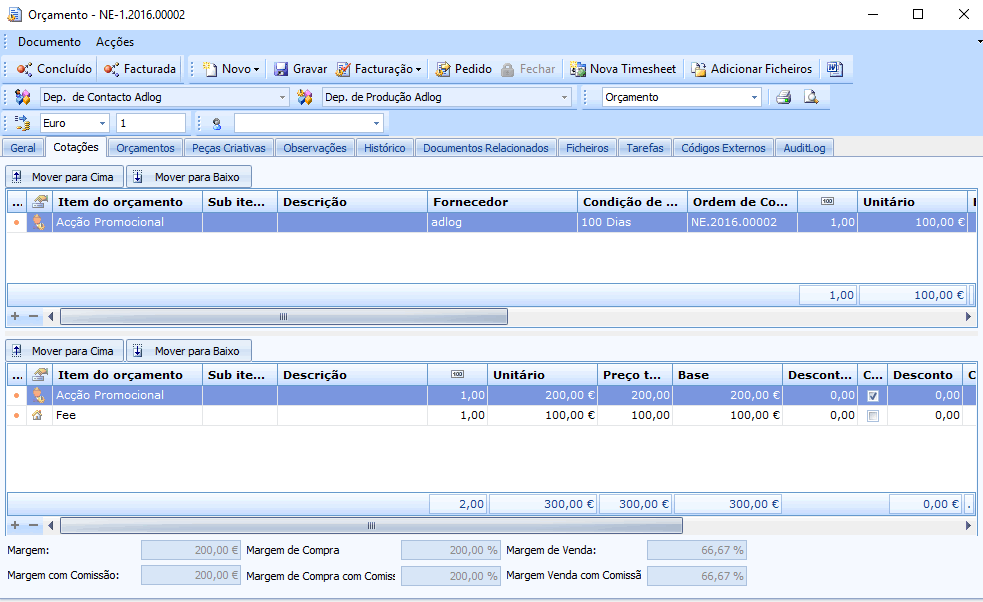Click the print icon in toolbar
983x602 pixels.
click(x=784, y=97)
